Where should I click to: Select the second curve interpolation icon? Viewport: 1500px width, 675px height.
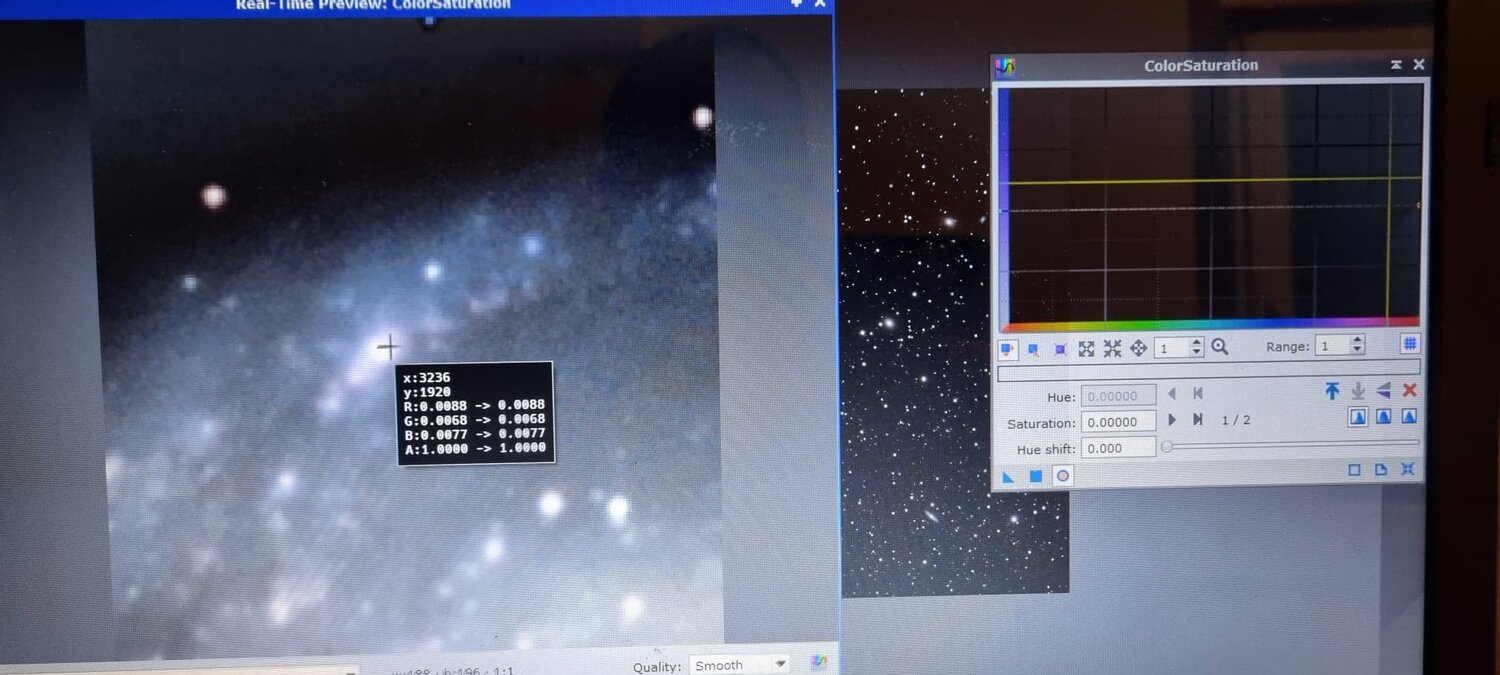click(1384, 416)
